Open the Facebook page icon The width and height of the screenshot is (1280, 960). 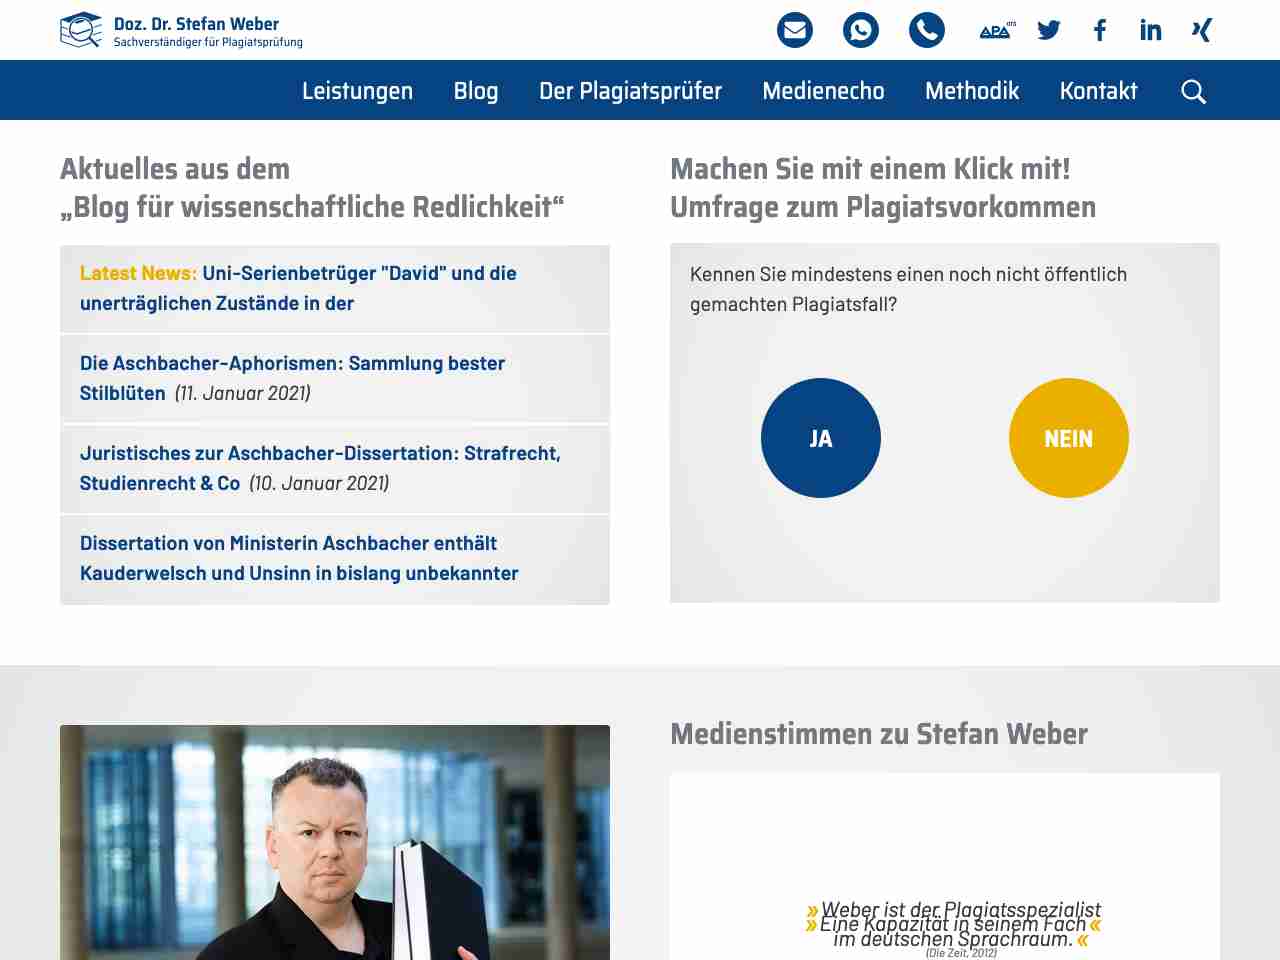pos(1100,30)
